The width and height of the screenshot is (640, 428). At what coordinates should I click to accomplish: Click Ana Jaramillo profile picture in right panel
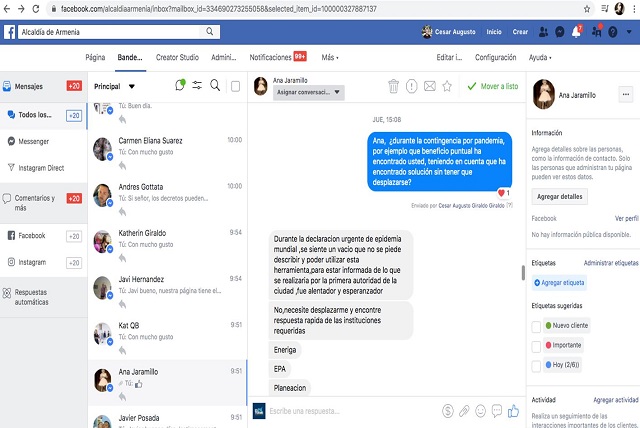point(544,94)
